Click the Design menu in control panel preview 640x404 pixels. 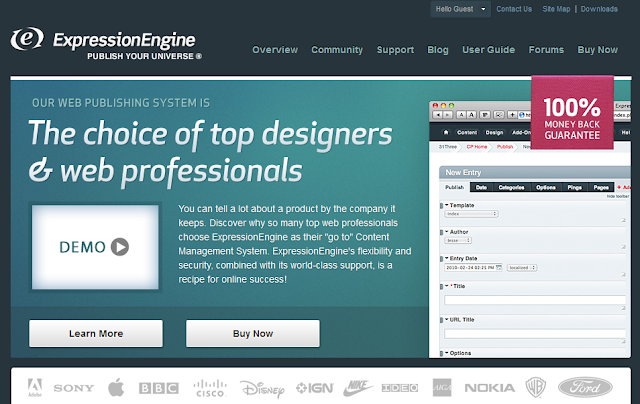[494, 132]
